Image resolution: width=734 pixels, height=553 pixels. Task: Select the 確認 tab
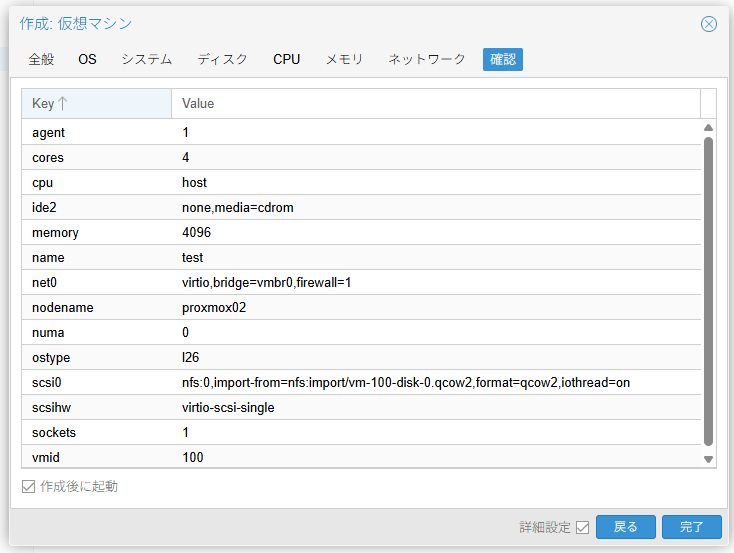(x=503, y=60)
